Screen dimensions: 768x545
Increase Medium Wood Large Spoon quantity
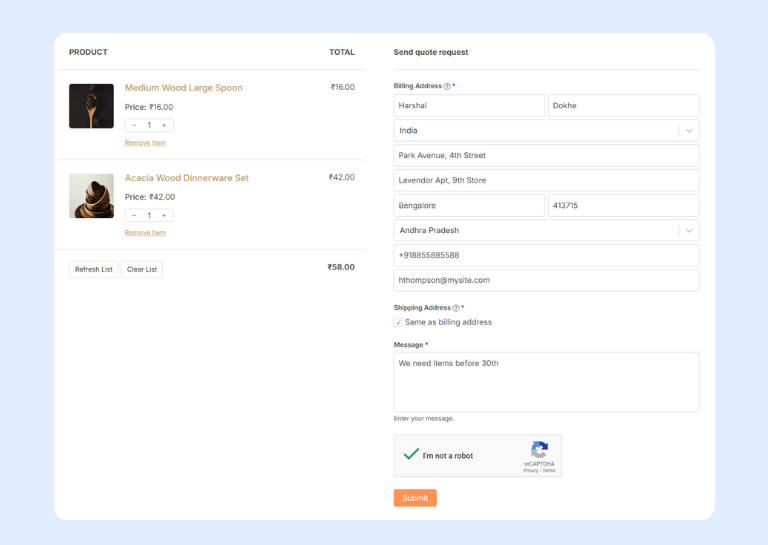164,125
